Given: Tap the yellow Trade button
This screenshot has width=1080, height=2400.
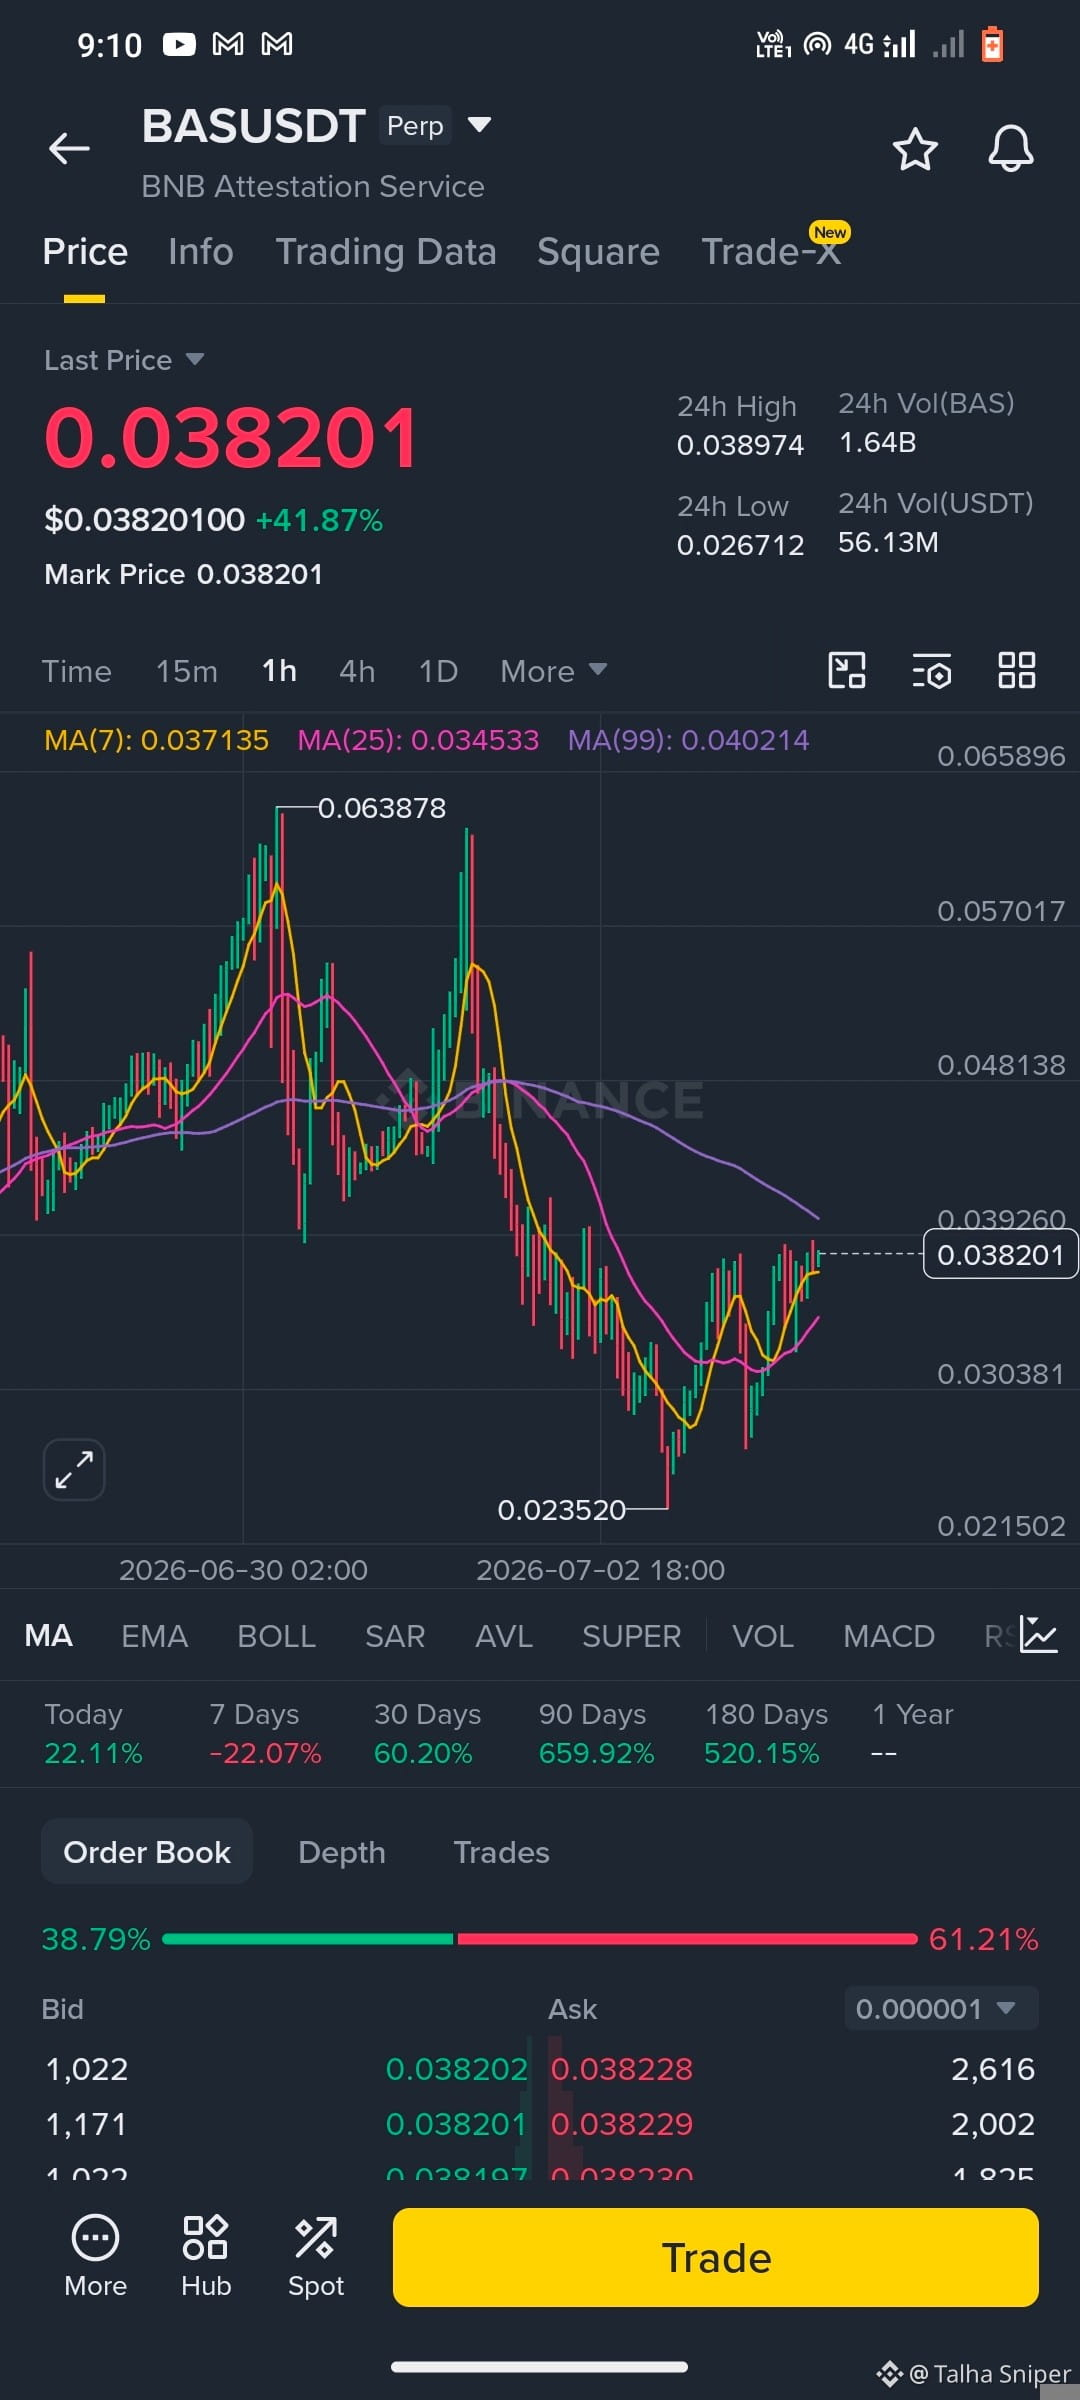Looking at the screenshot, I should click(x=716, y=2257).
